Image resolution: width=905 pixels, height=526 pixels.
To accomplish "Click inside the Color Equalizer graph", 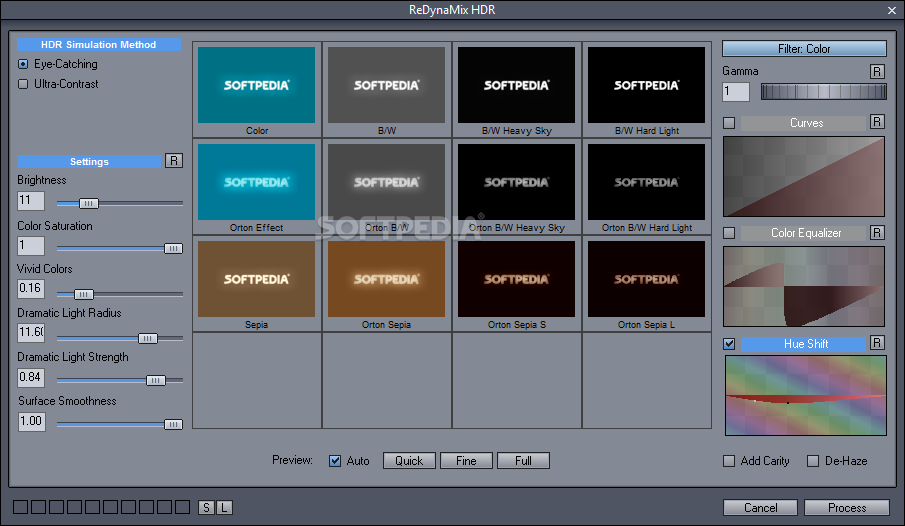I will point(804,286).
